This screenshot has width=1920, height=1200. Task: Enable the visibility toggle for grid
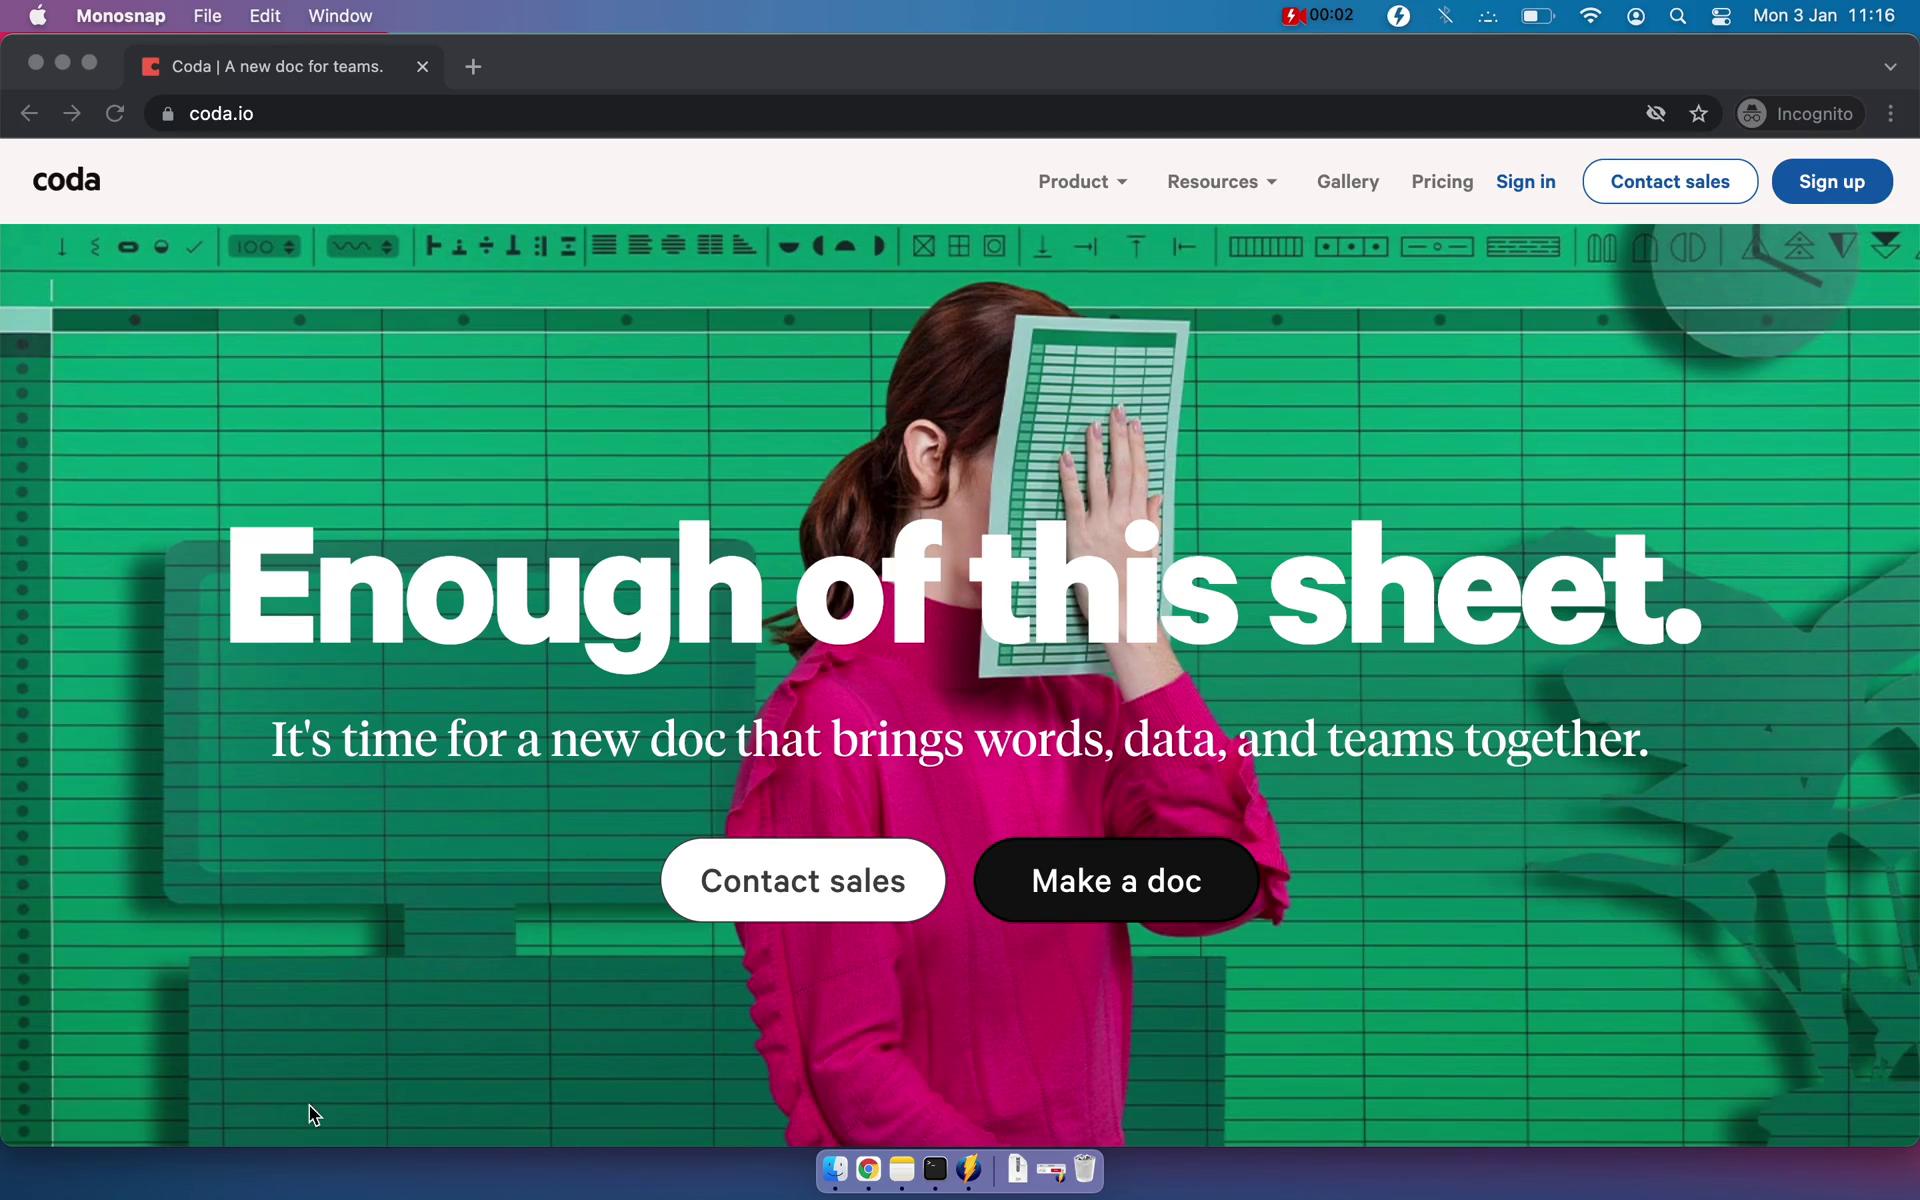959,246
